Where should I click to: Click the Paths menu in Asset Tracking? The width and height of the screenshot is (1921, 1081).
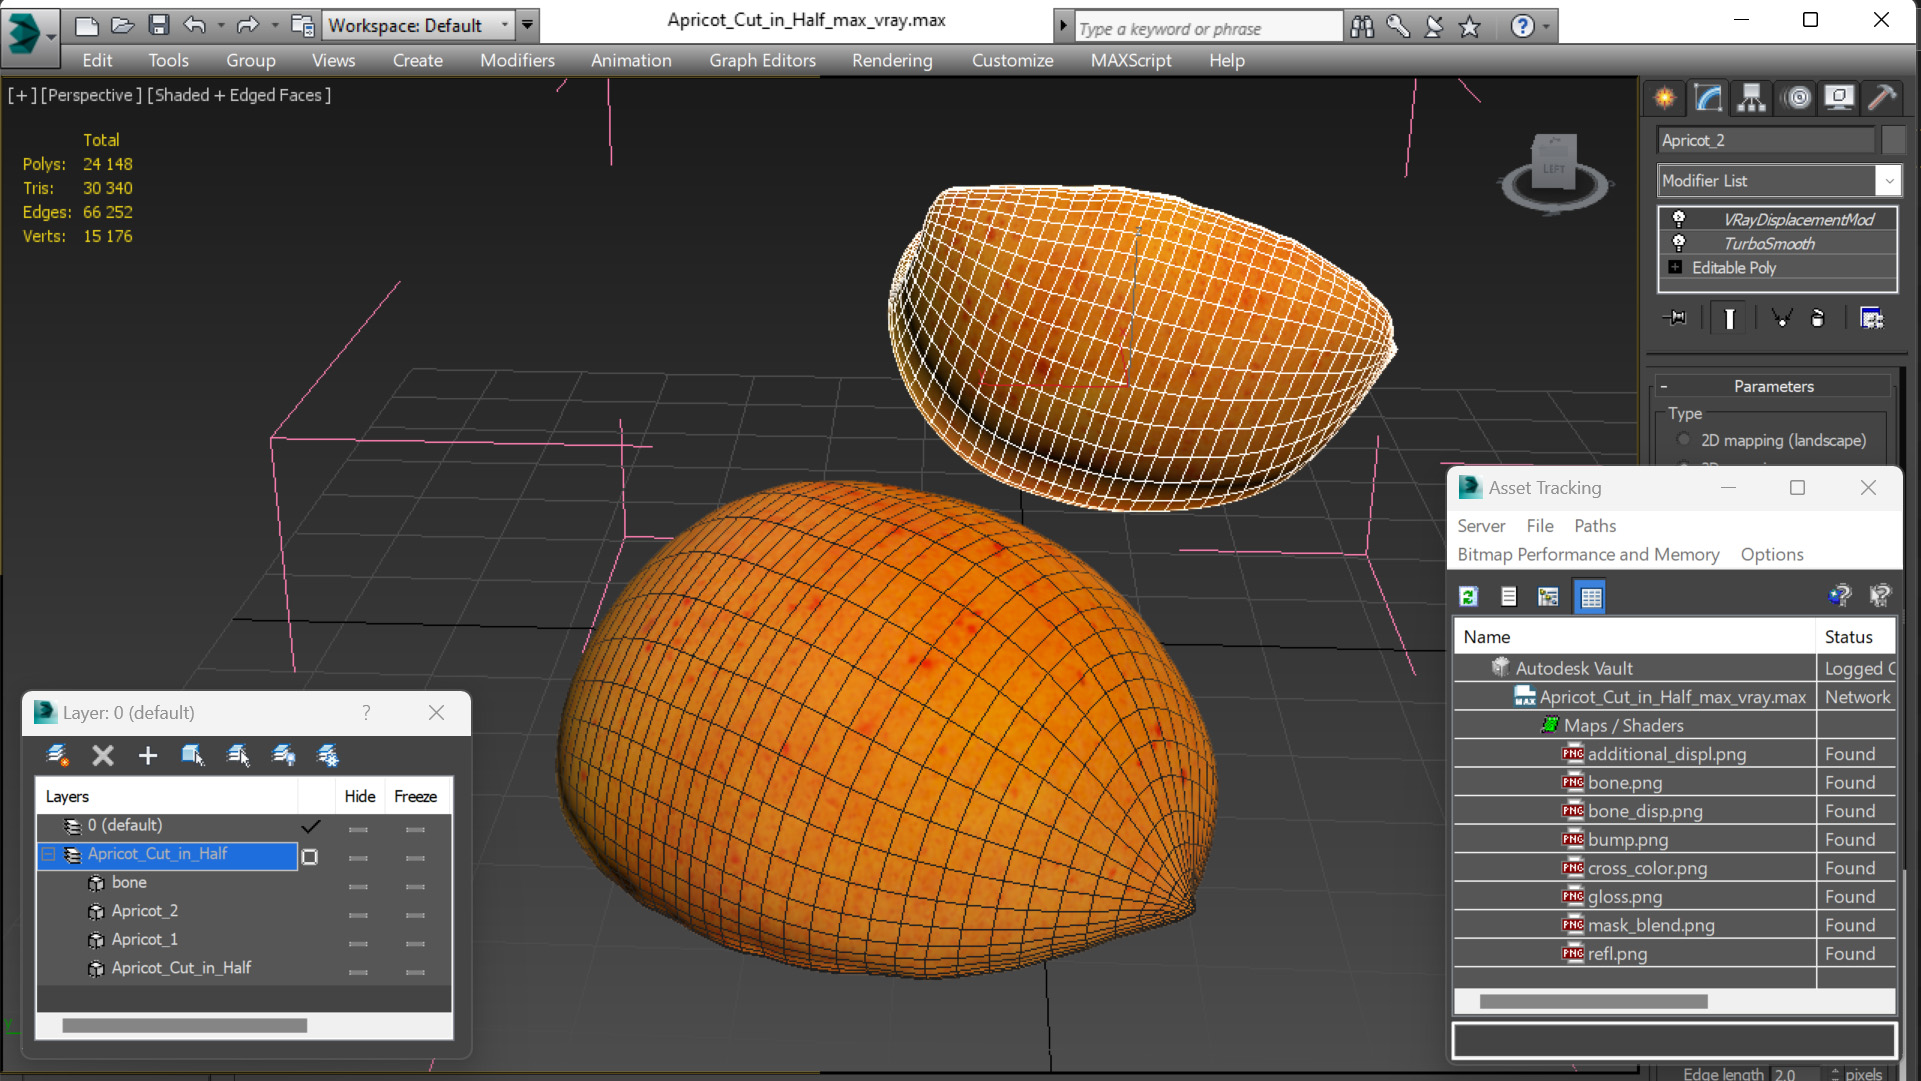click(1594, 526)
